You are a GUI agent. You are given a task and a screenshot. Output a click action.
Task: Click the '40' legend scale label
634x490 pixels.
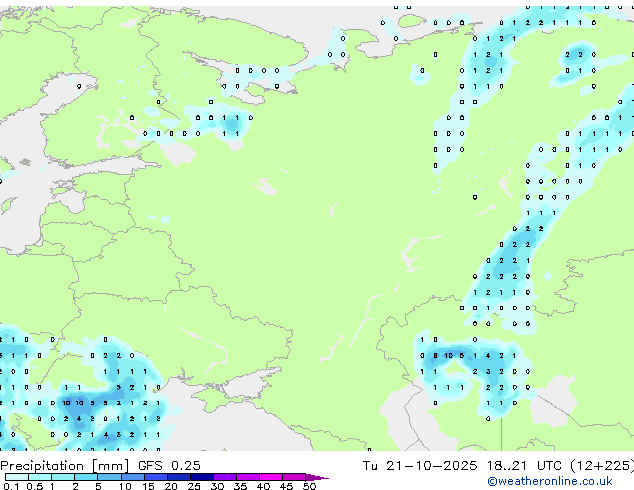[263, 486]
